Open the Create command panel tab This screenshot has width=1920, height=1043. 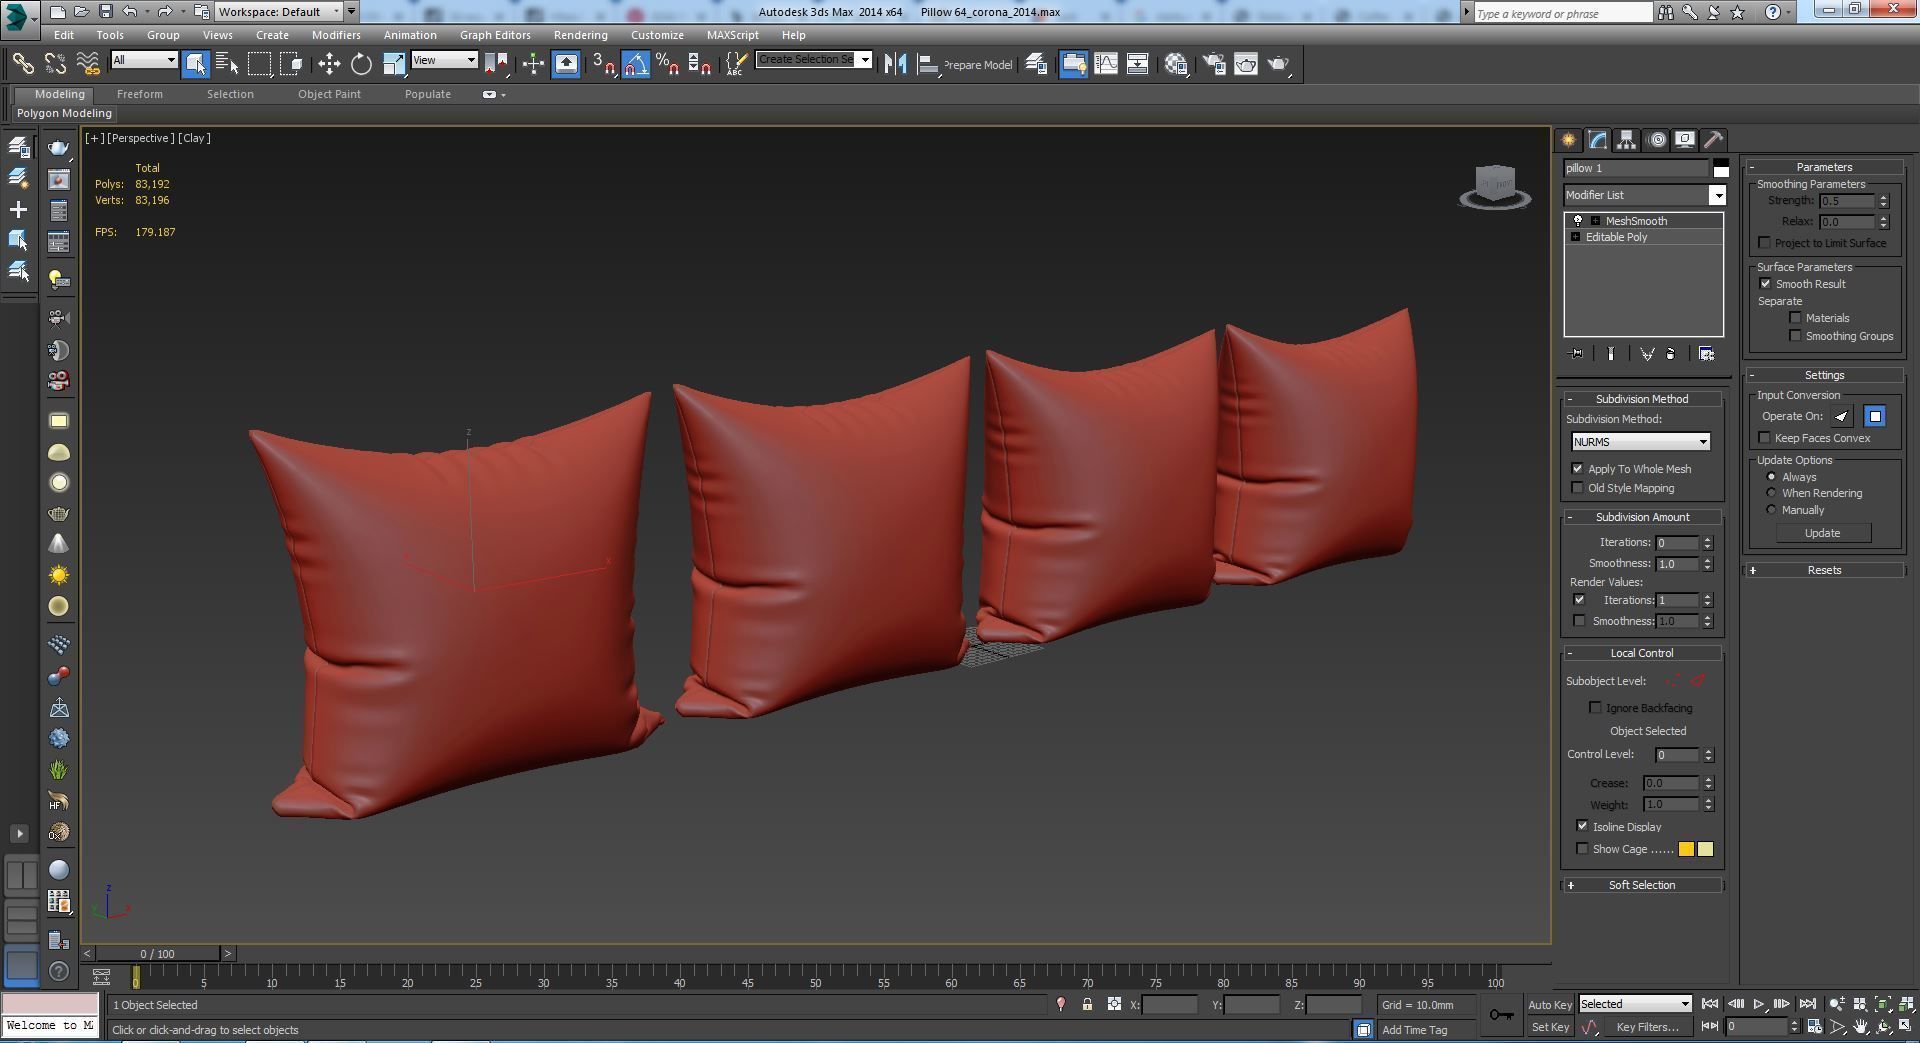(x=1568, y=140)
